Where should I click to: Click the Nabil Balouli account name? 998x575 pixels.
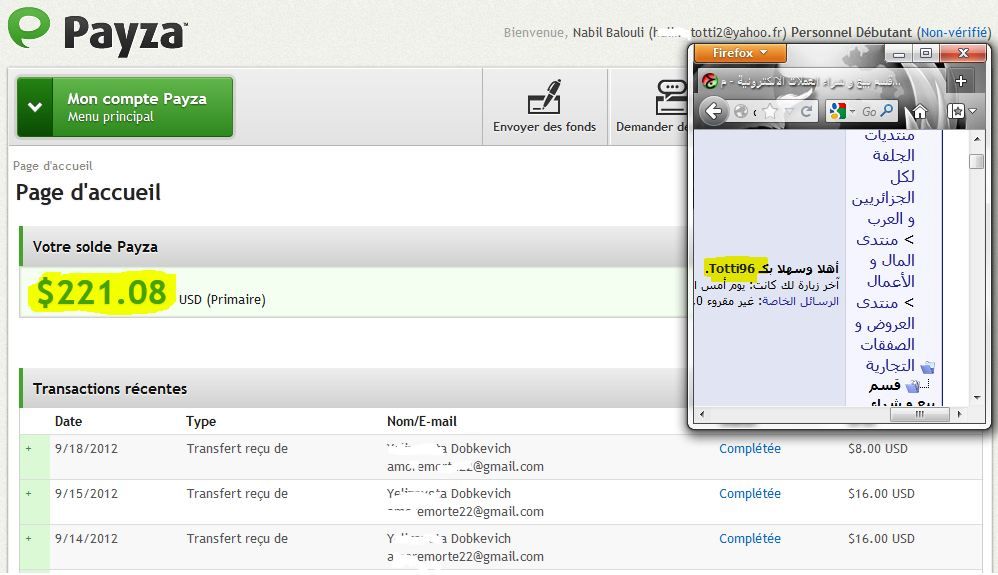(608, 32)
